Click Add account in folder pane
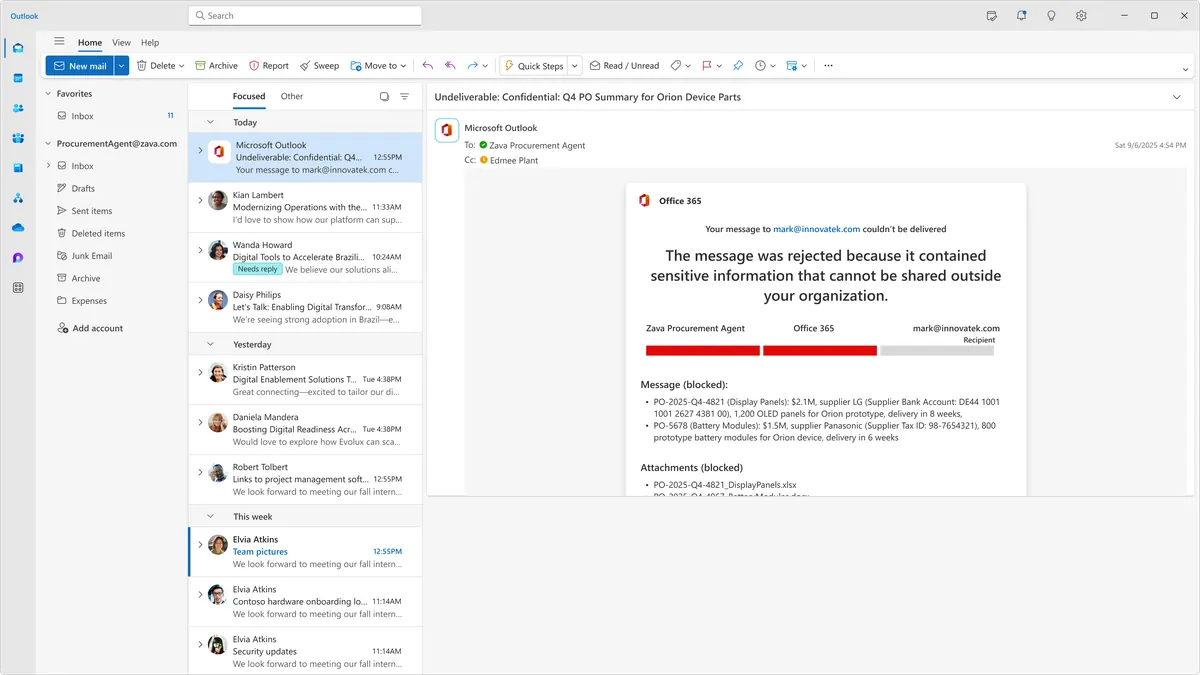 coord(90,328)
